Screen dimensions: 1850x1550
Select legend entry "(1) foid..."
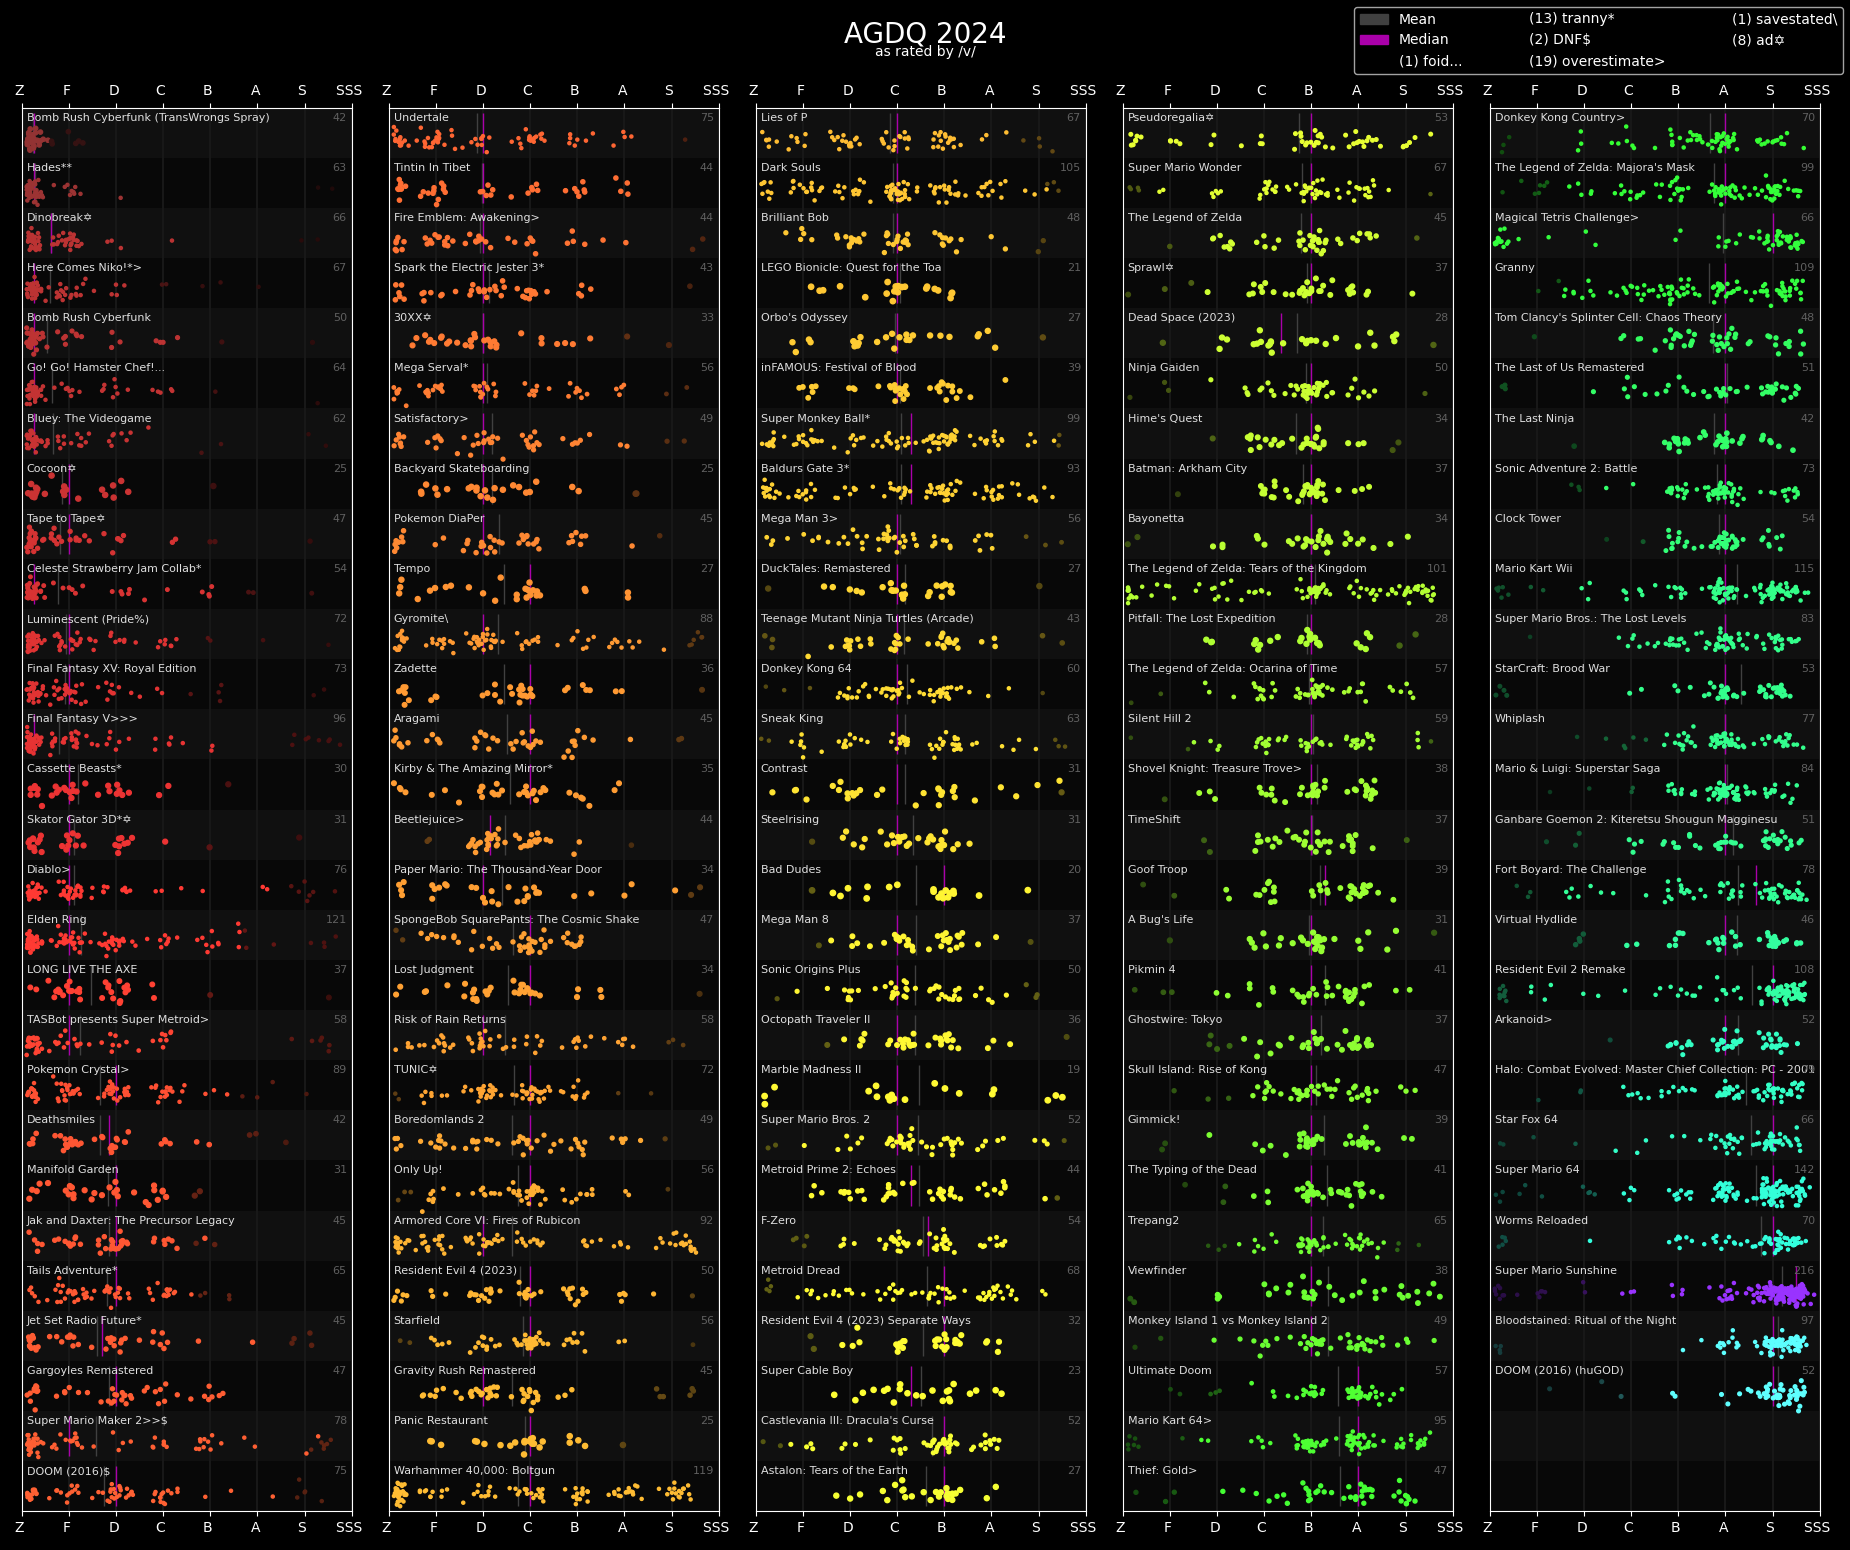(1430, 62)
